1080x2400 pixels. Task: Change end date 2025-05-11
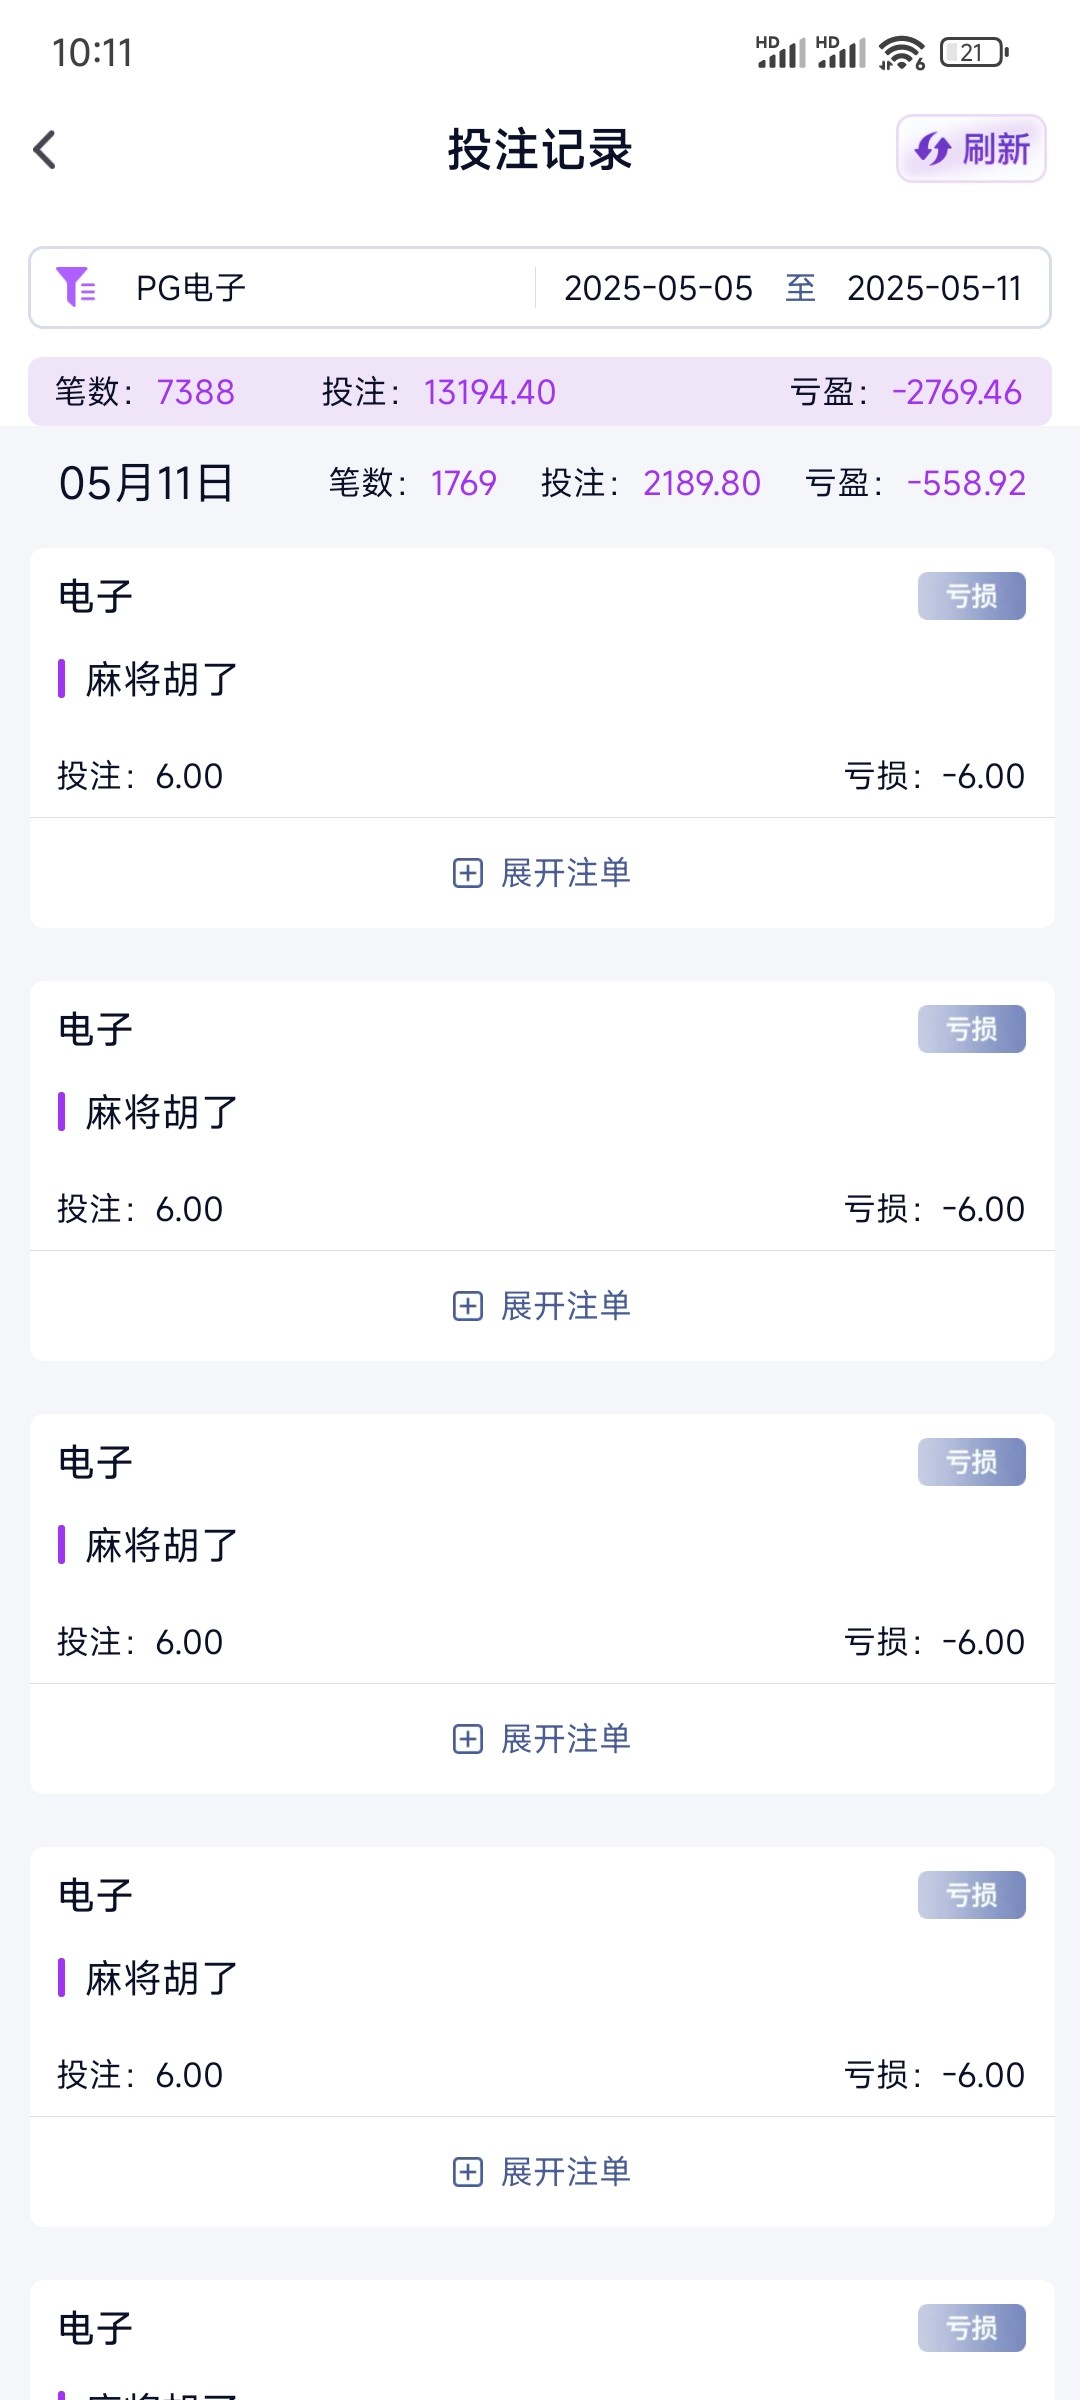[x=933, y=288]
